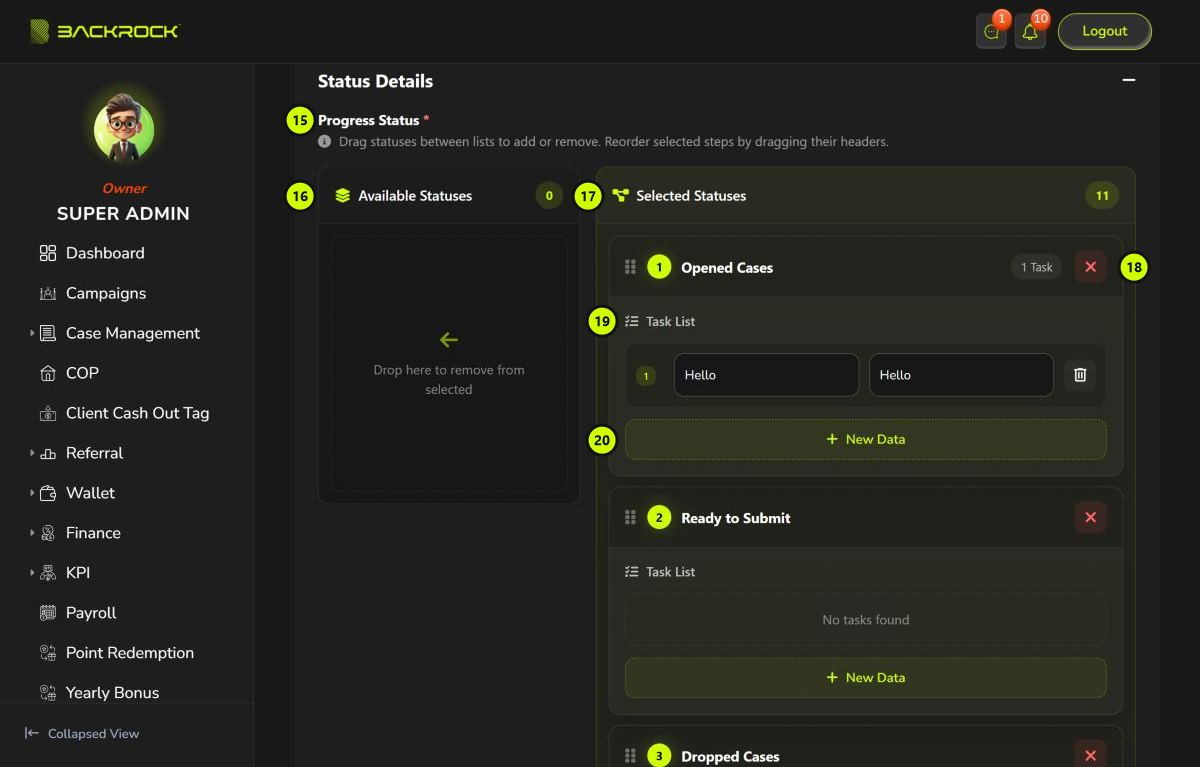Click the 1 Task badge on Opened Cases
Viewport: 1200px width, 767px height.
[x=1036, y=267]
